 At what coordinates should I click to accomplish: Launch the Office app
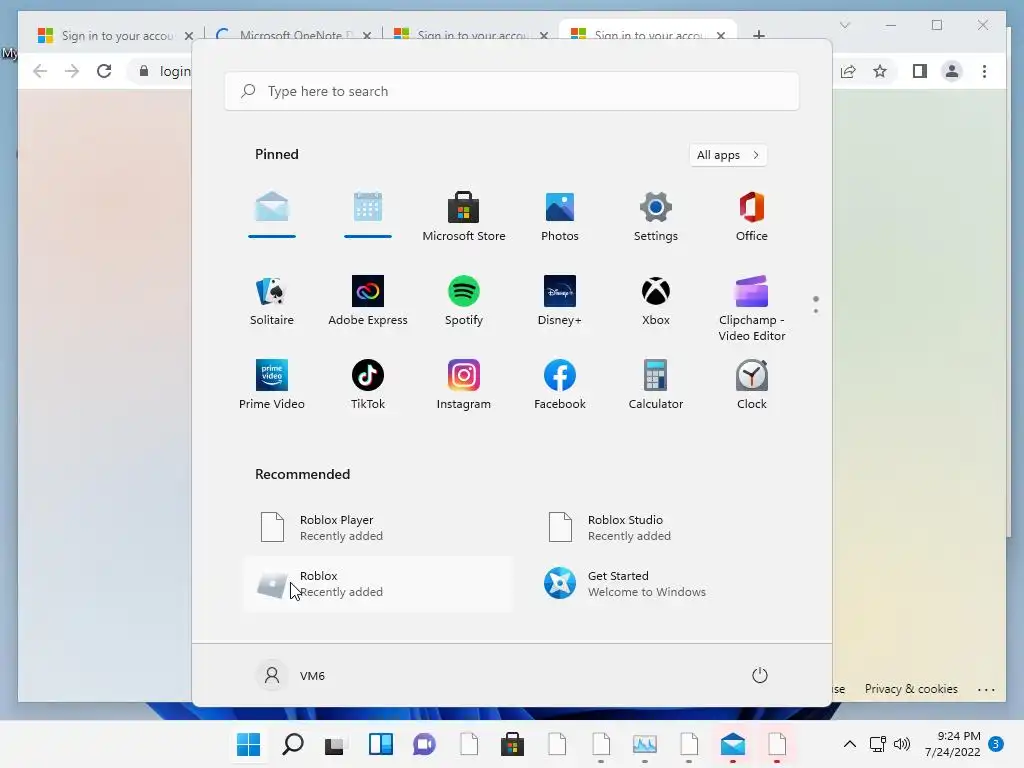click(x=752, y=216)
